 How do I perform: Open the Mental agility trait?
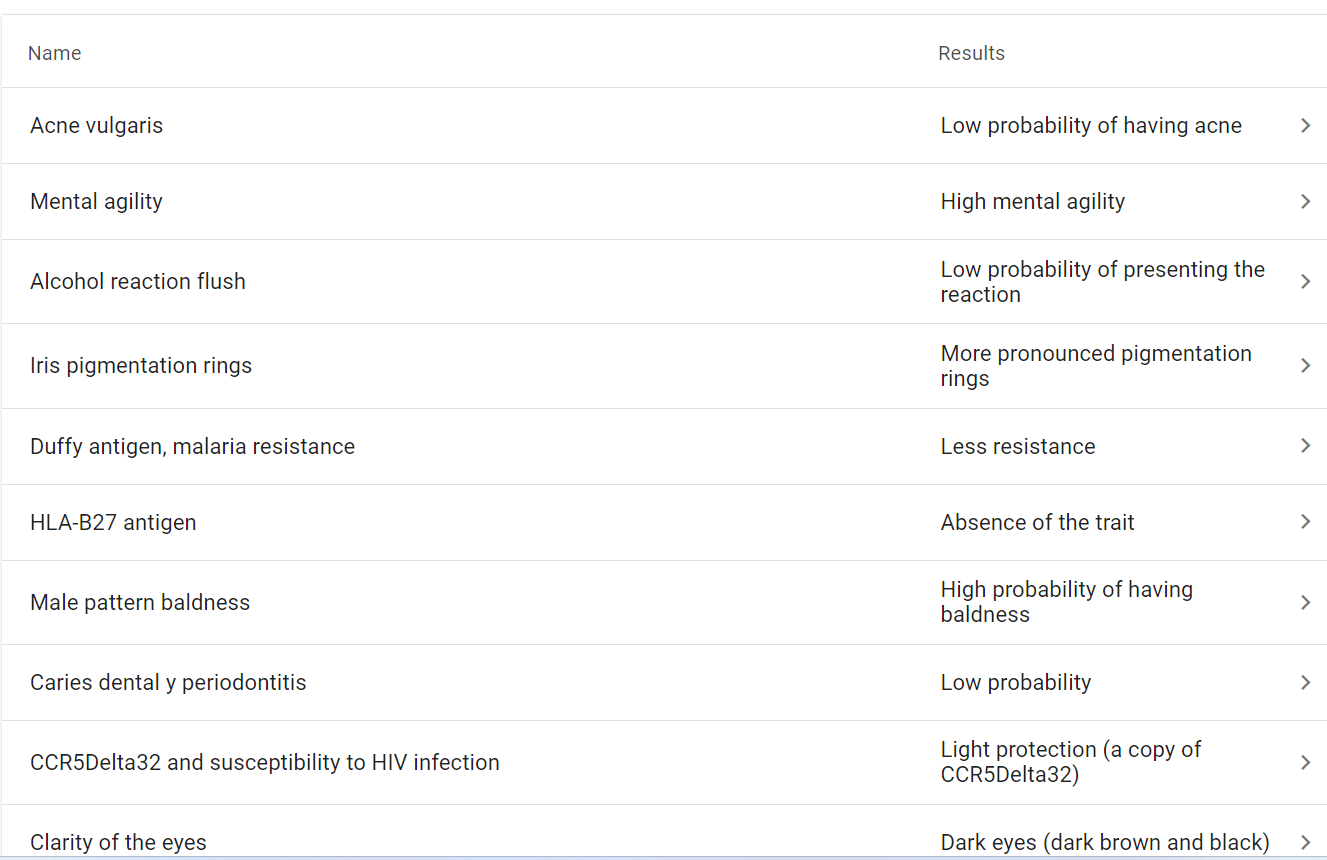(96, 201)
